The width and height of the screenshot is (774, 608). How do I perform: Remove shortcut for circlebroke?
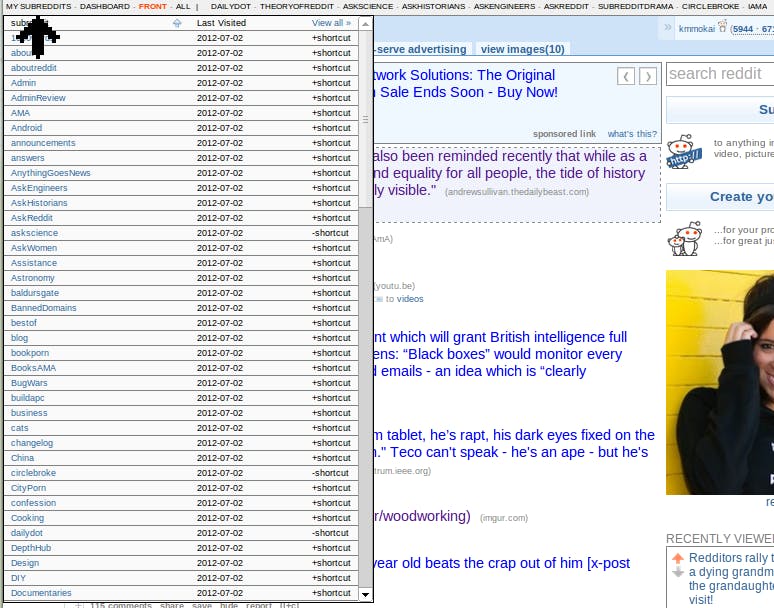[330, 473]
